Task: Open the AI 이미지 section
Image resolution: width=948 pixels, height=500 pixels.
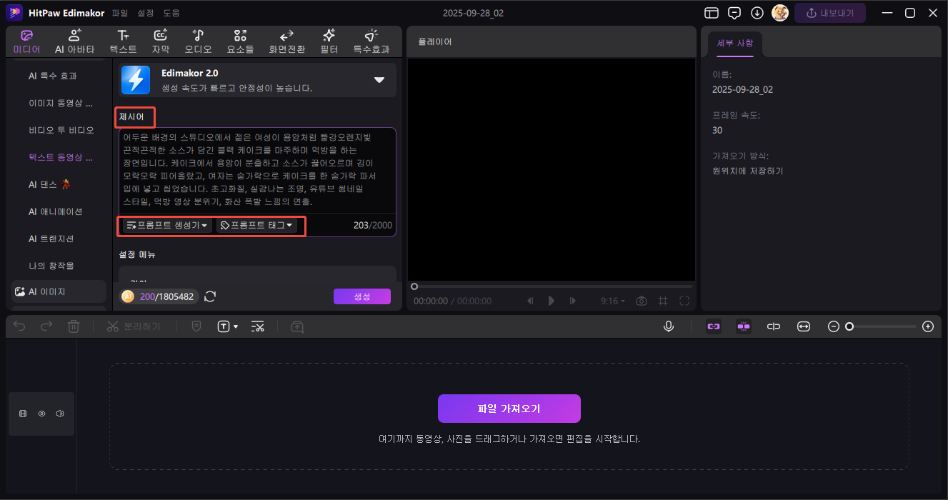Action: coord(59,291)
